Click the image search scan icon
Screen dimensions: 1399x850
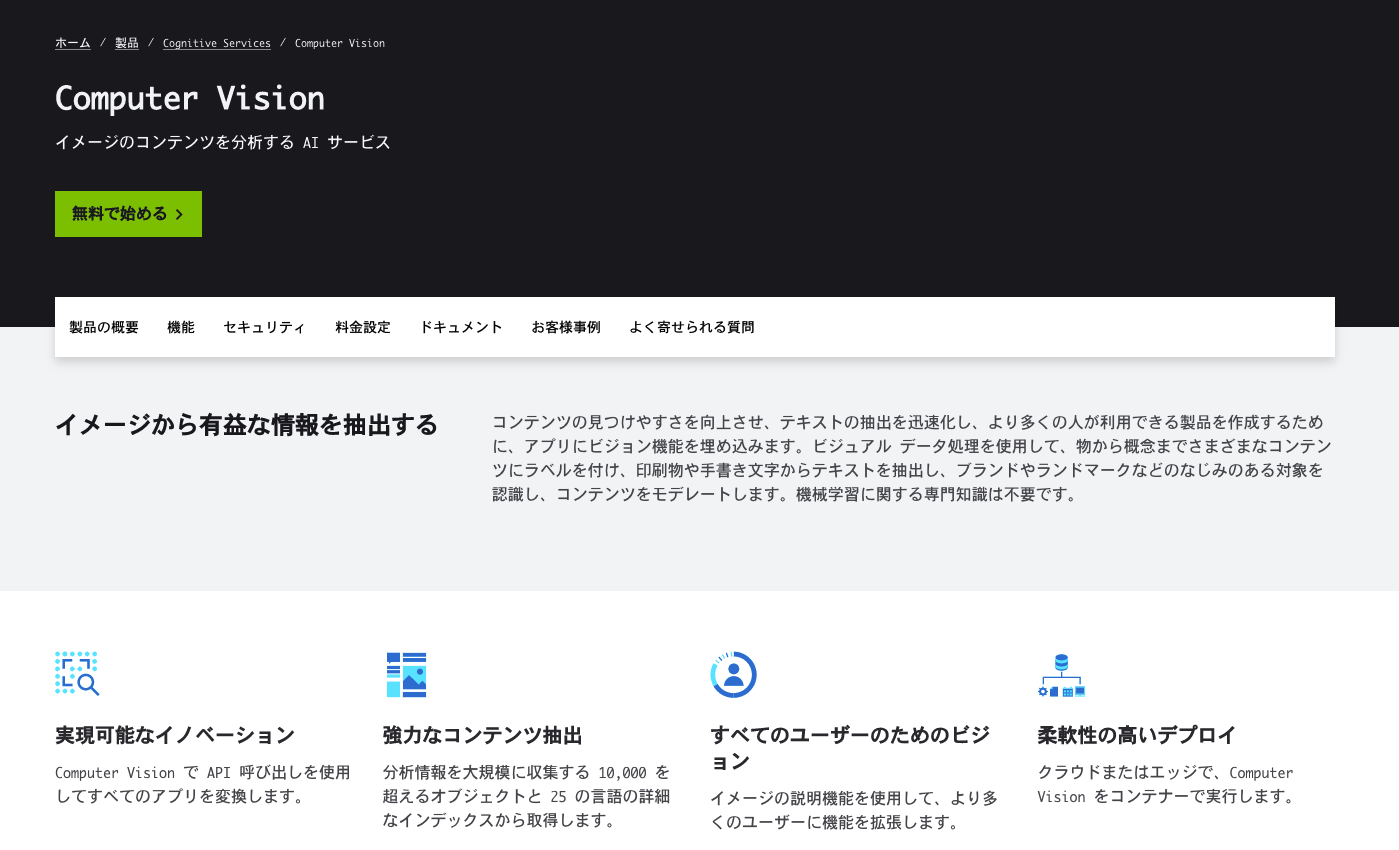coord(77,674)
